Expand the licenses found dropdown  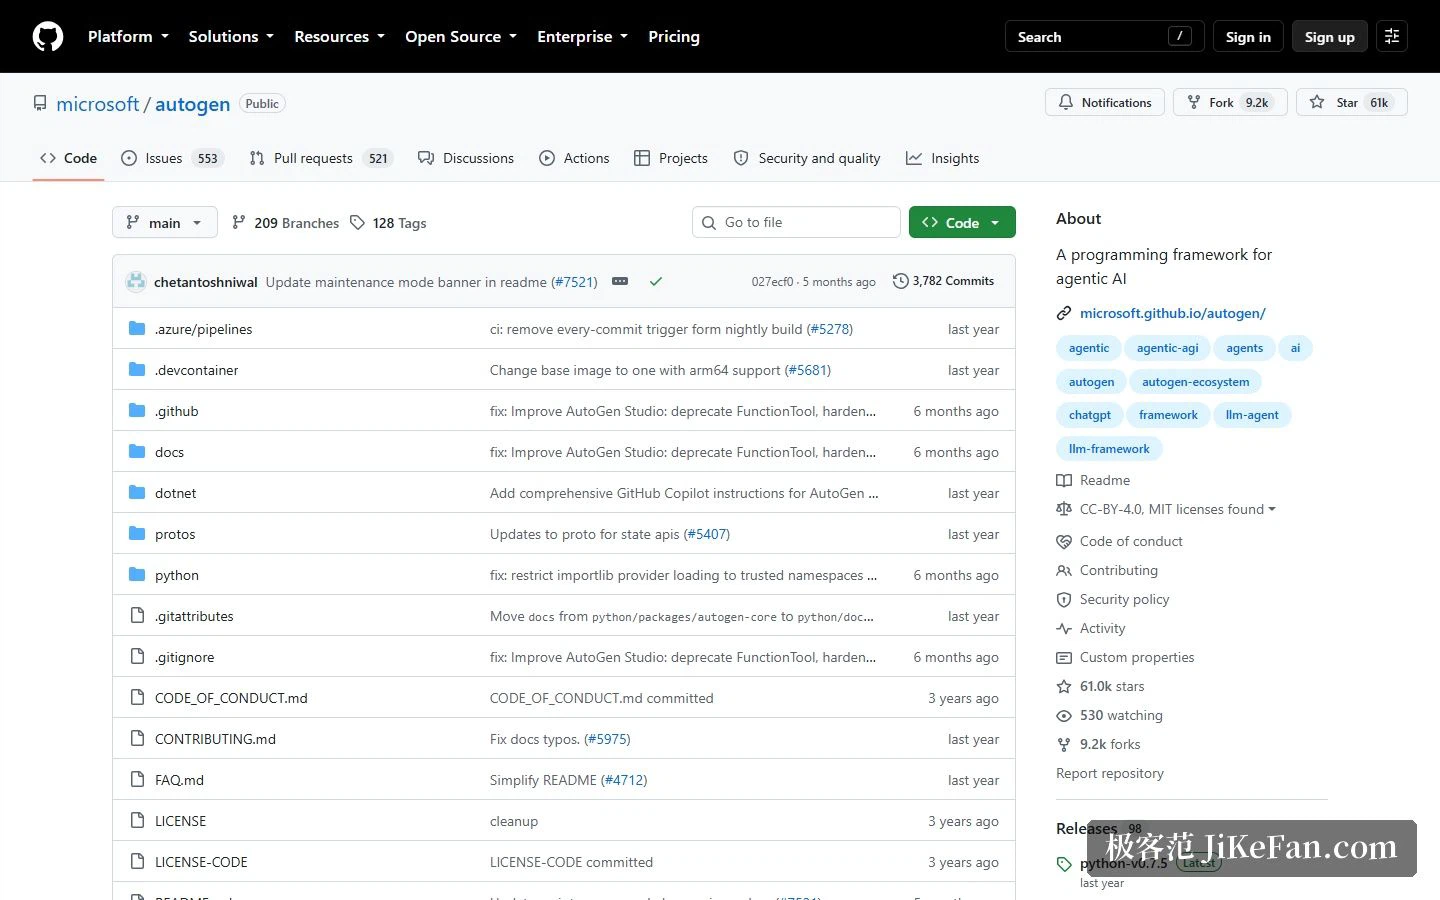[1178, 510]
